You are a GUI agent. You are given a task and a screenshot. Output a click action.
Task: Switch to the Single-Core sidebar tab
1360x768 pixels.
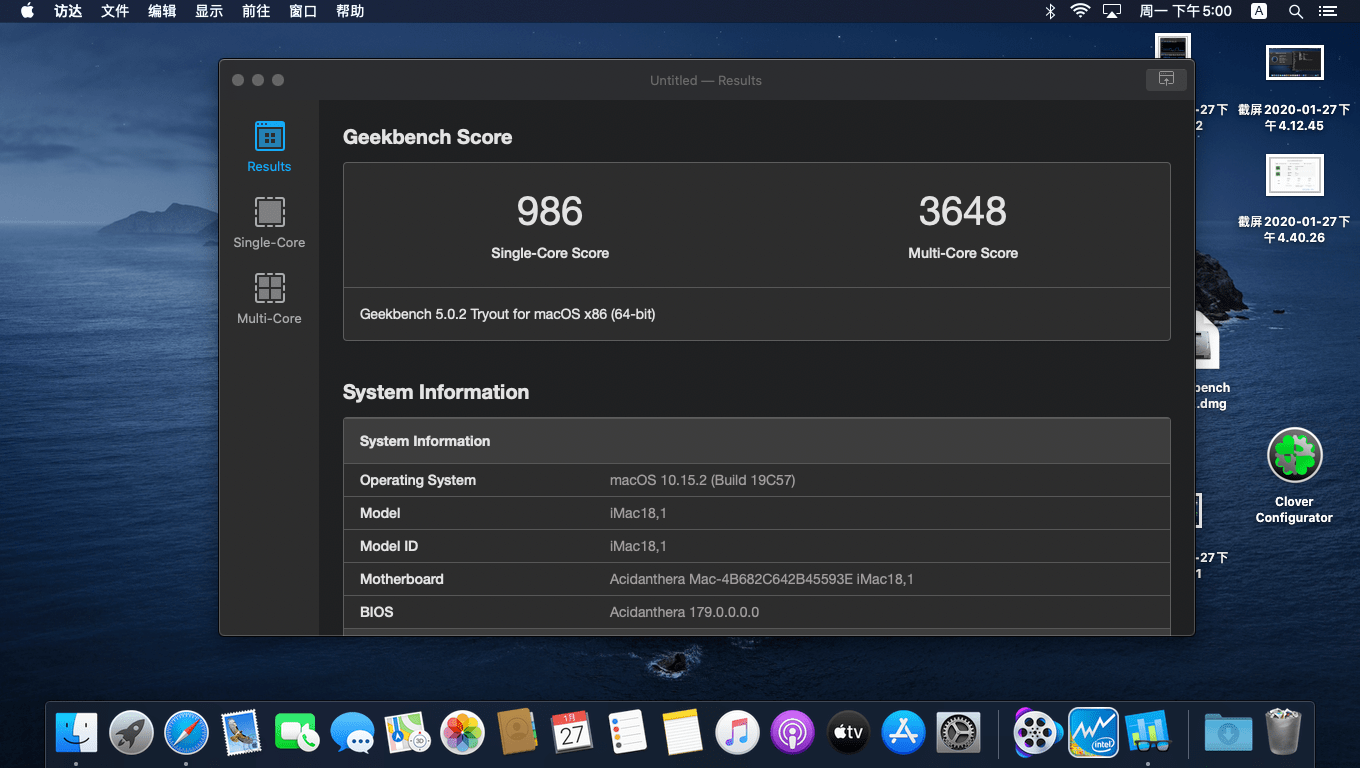[x=269, y=223]
